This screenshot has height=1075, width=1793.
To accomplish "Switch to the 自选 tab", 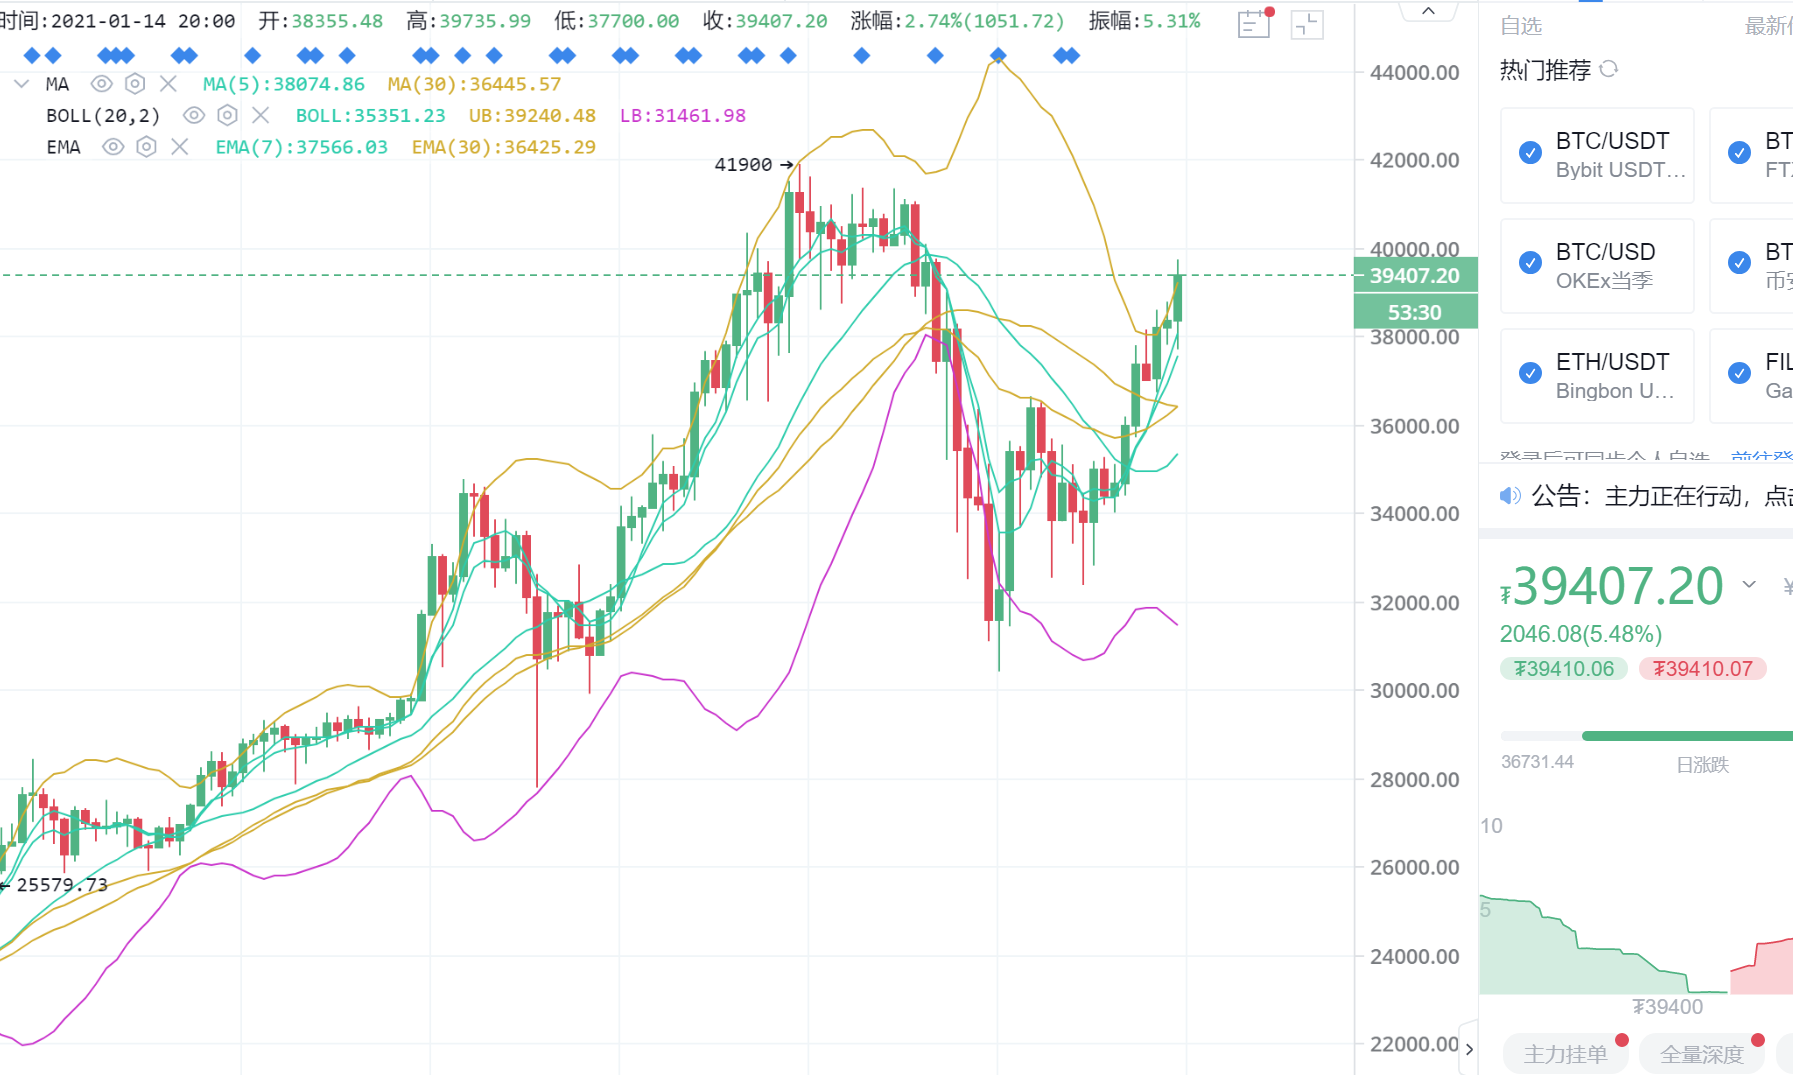I will pyautogui.click(x=1521, y=26).
